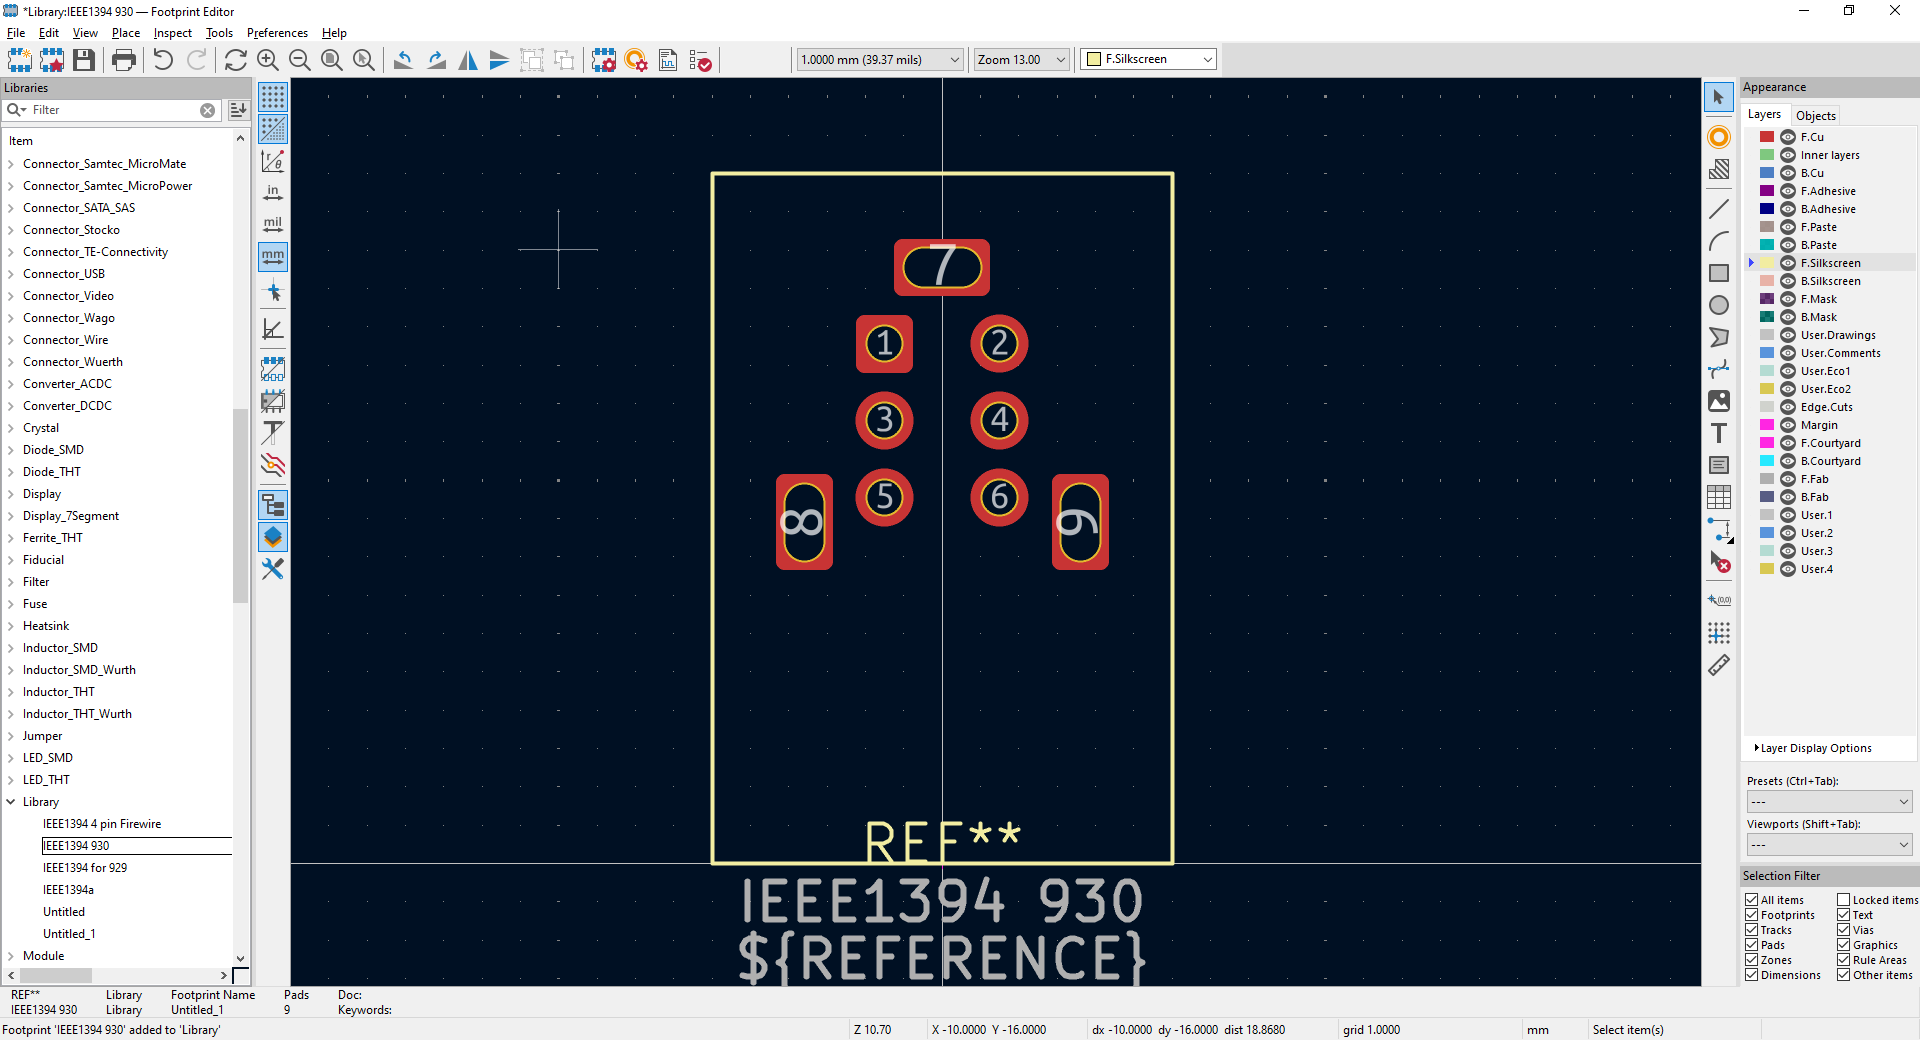Hide the F.Cu layer visibility
The height and width of the screenshot is (1040, 1920).
tap(1788, 137)
